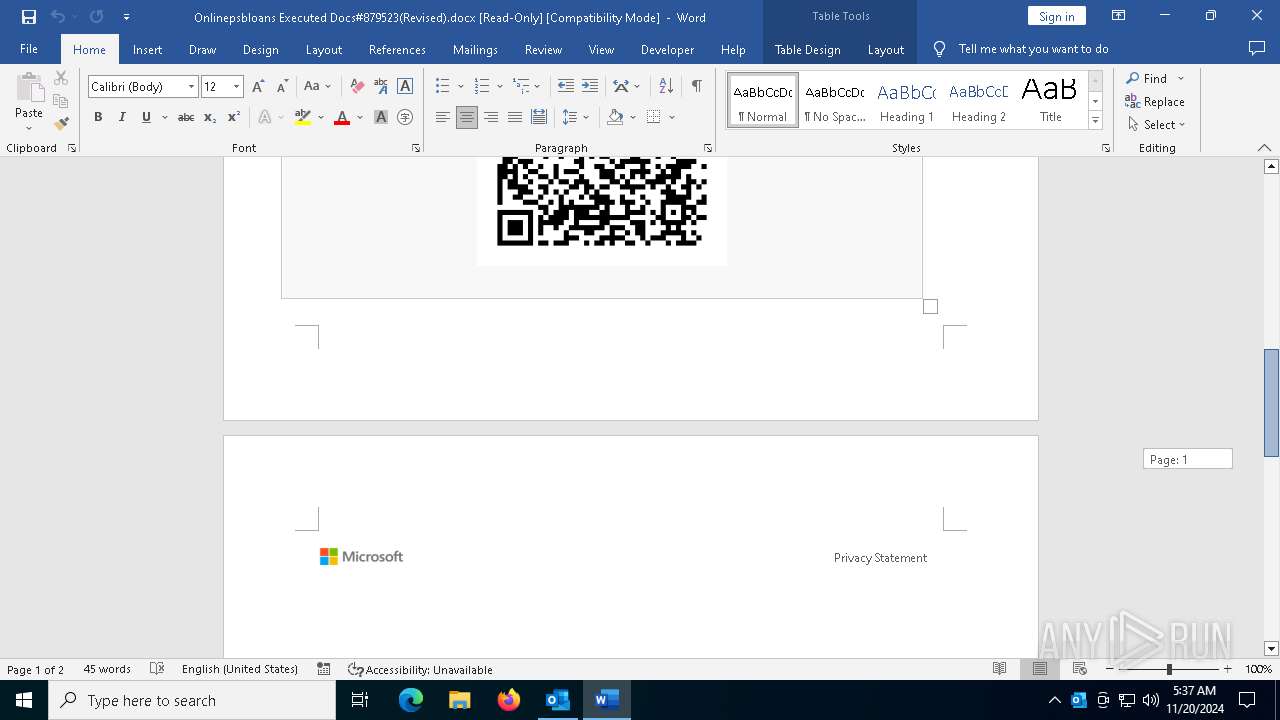Save the document with the floppy disk icon

point(28,17)
